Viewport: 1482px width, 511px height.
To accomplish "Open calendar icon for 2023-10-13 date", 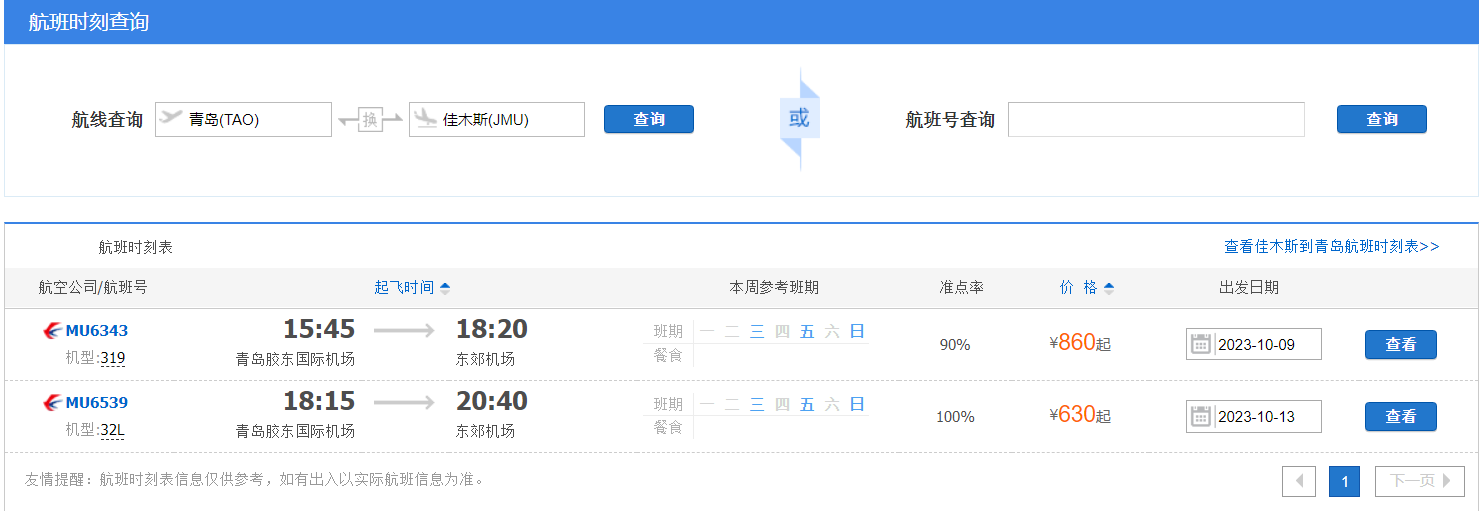I will pyautogui.click(x=1201, y=416).
